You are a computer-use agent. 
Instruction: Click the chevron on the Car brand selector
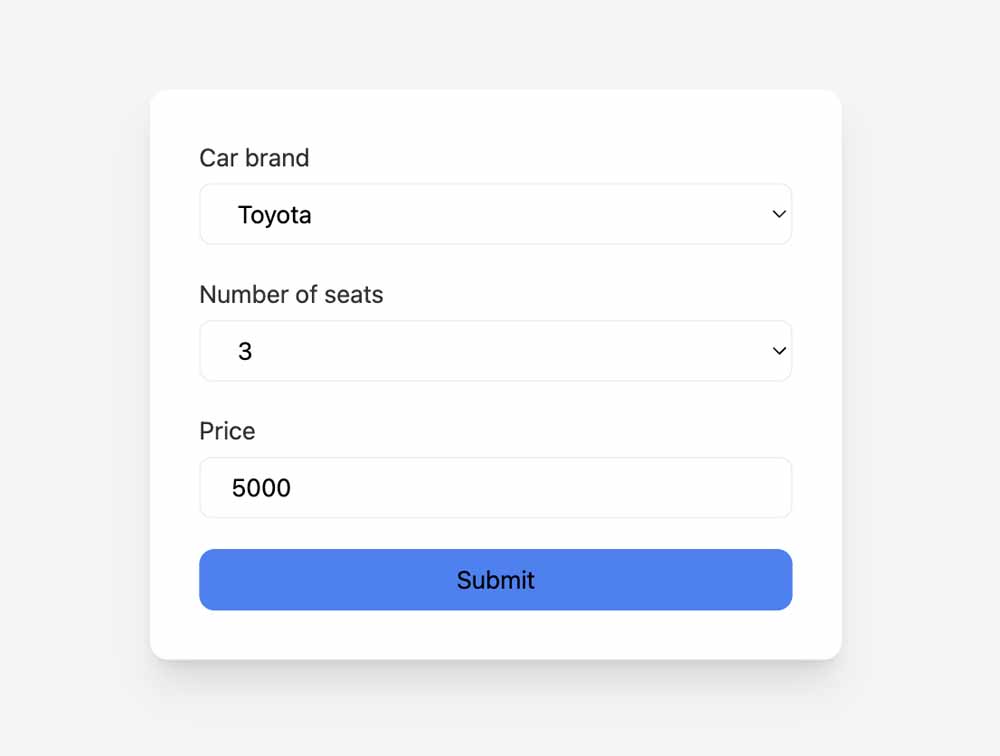[778, 214]
